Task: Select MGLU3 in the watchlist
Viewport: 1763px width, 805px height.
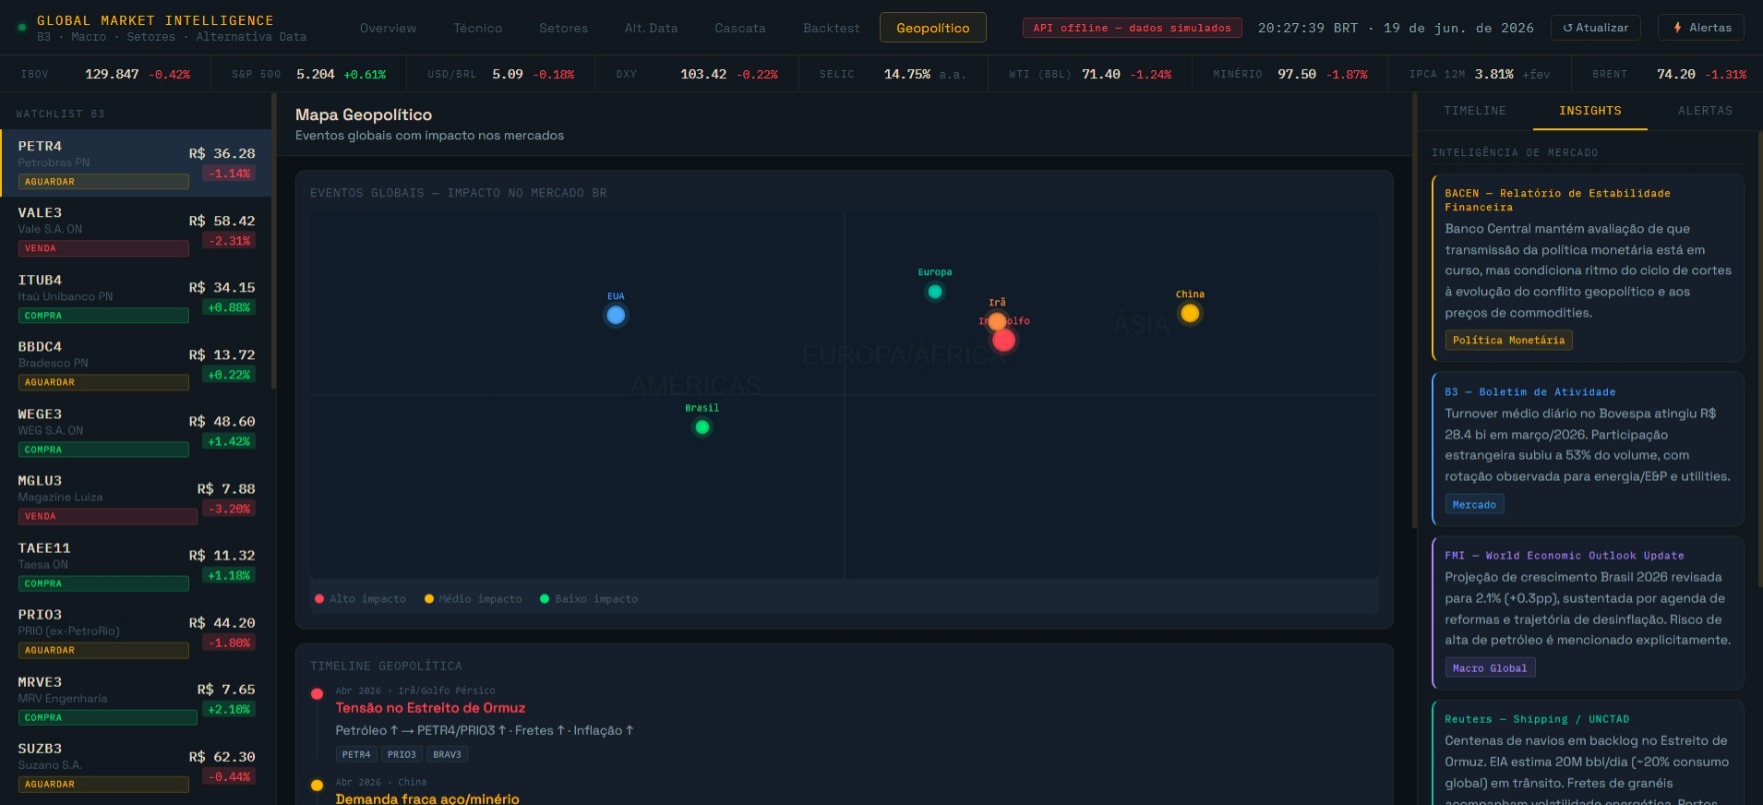Action: [136, 498]
